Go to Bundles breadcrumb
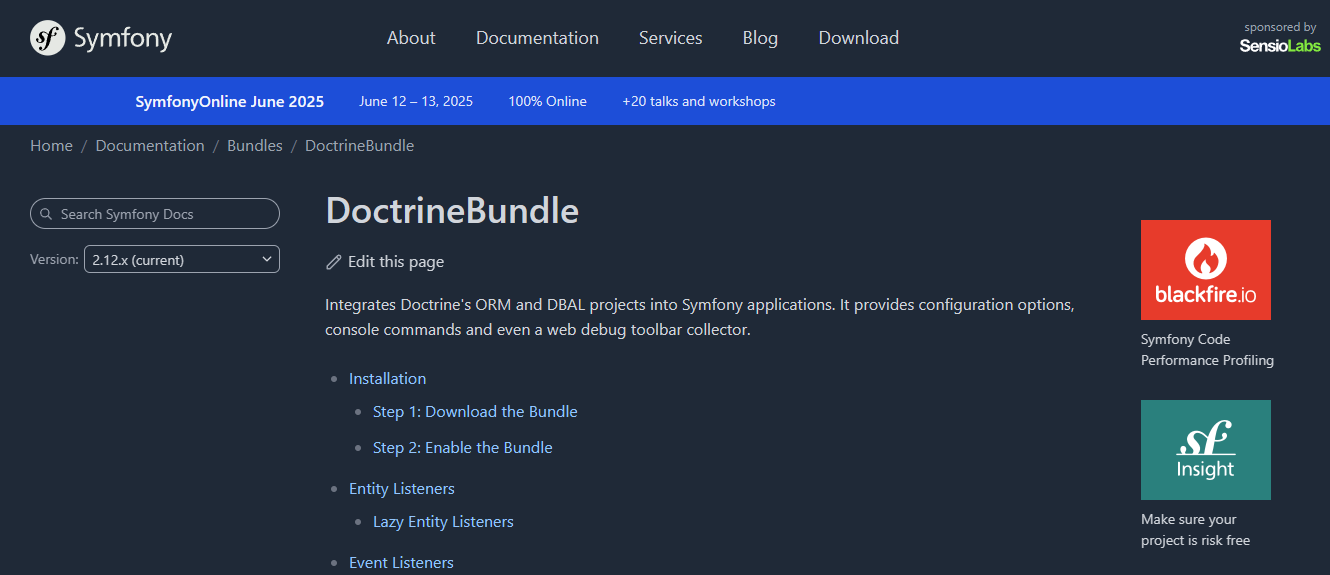This screenshot has height=575, width=1330. pyautogui.click(x=255, y=146)
